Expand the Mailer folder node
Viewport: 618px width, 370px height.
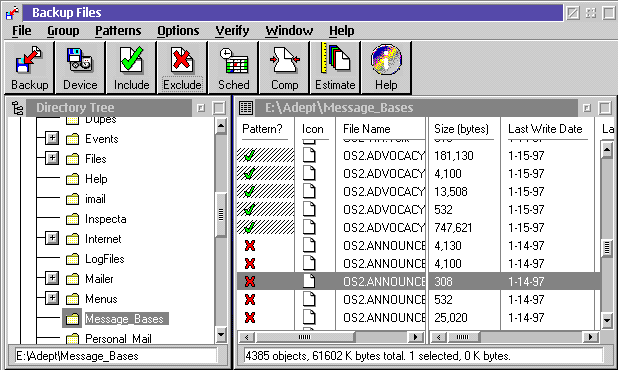click(x=52, y=278)
